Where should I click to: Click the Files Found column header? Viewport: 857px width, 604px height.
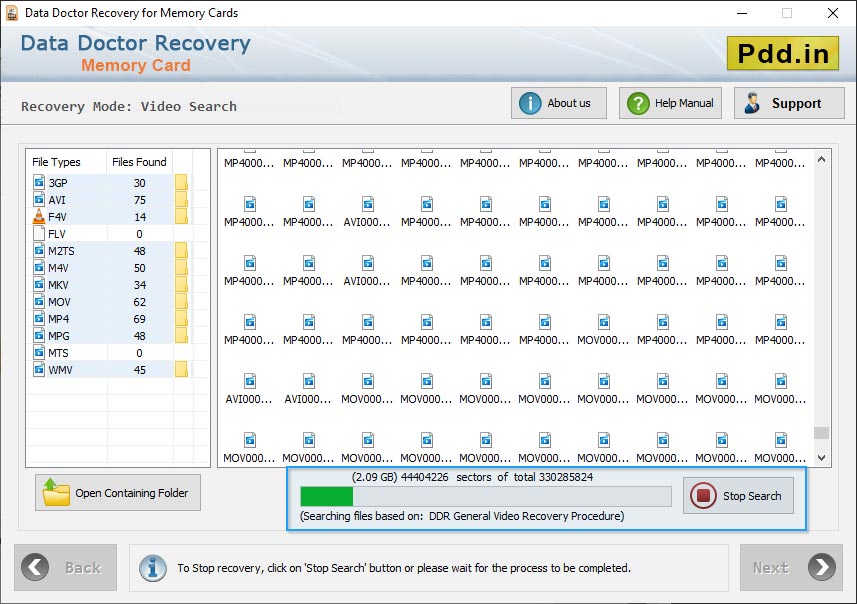[139, 162]
